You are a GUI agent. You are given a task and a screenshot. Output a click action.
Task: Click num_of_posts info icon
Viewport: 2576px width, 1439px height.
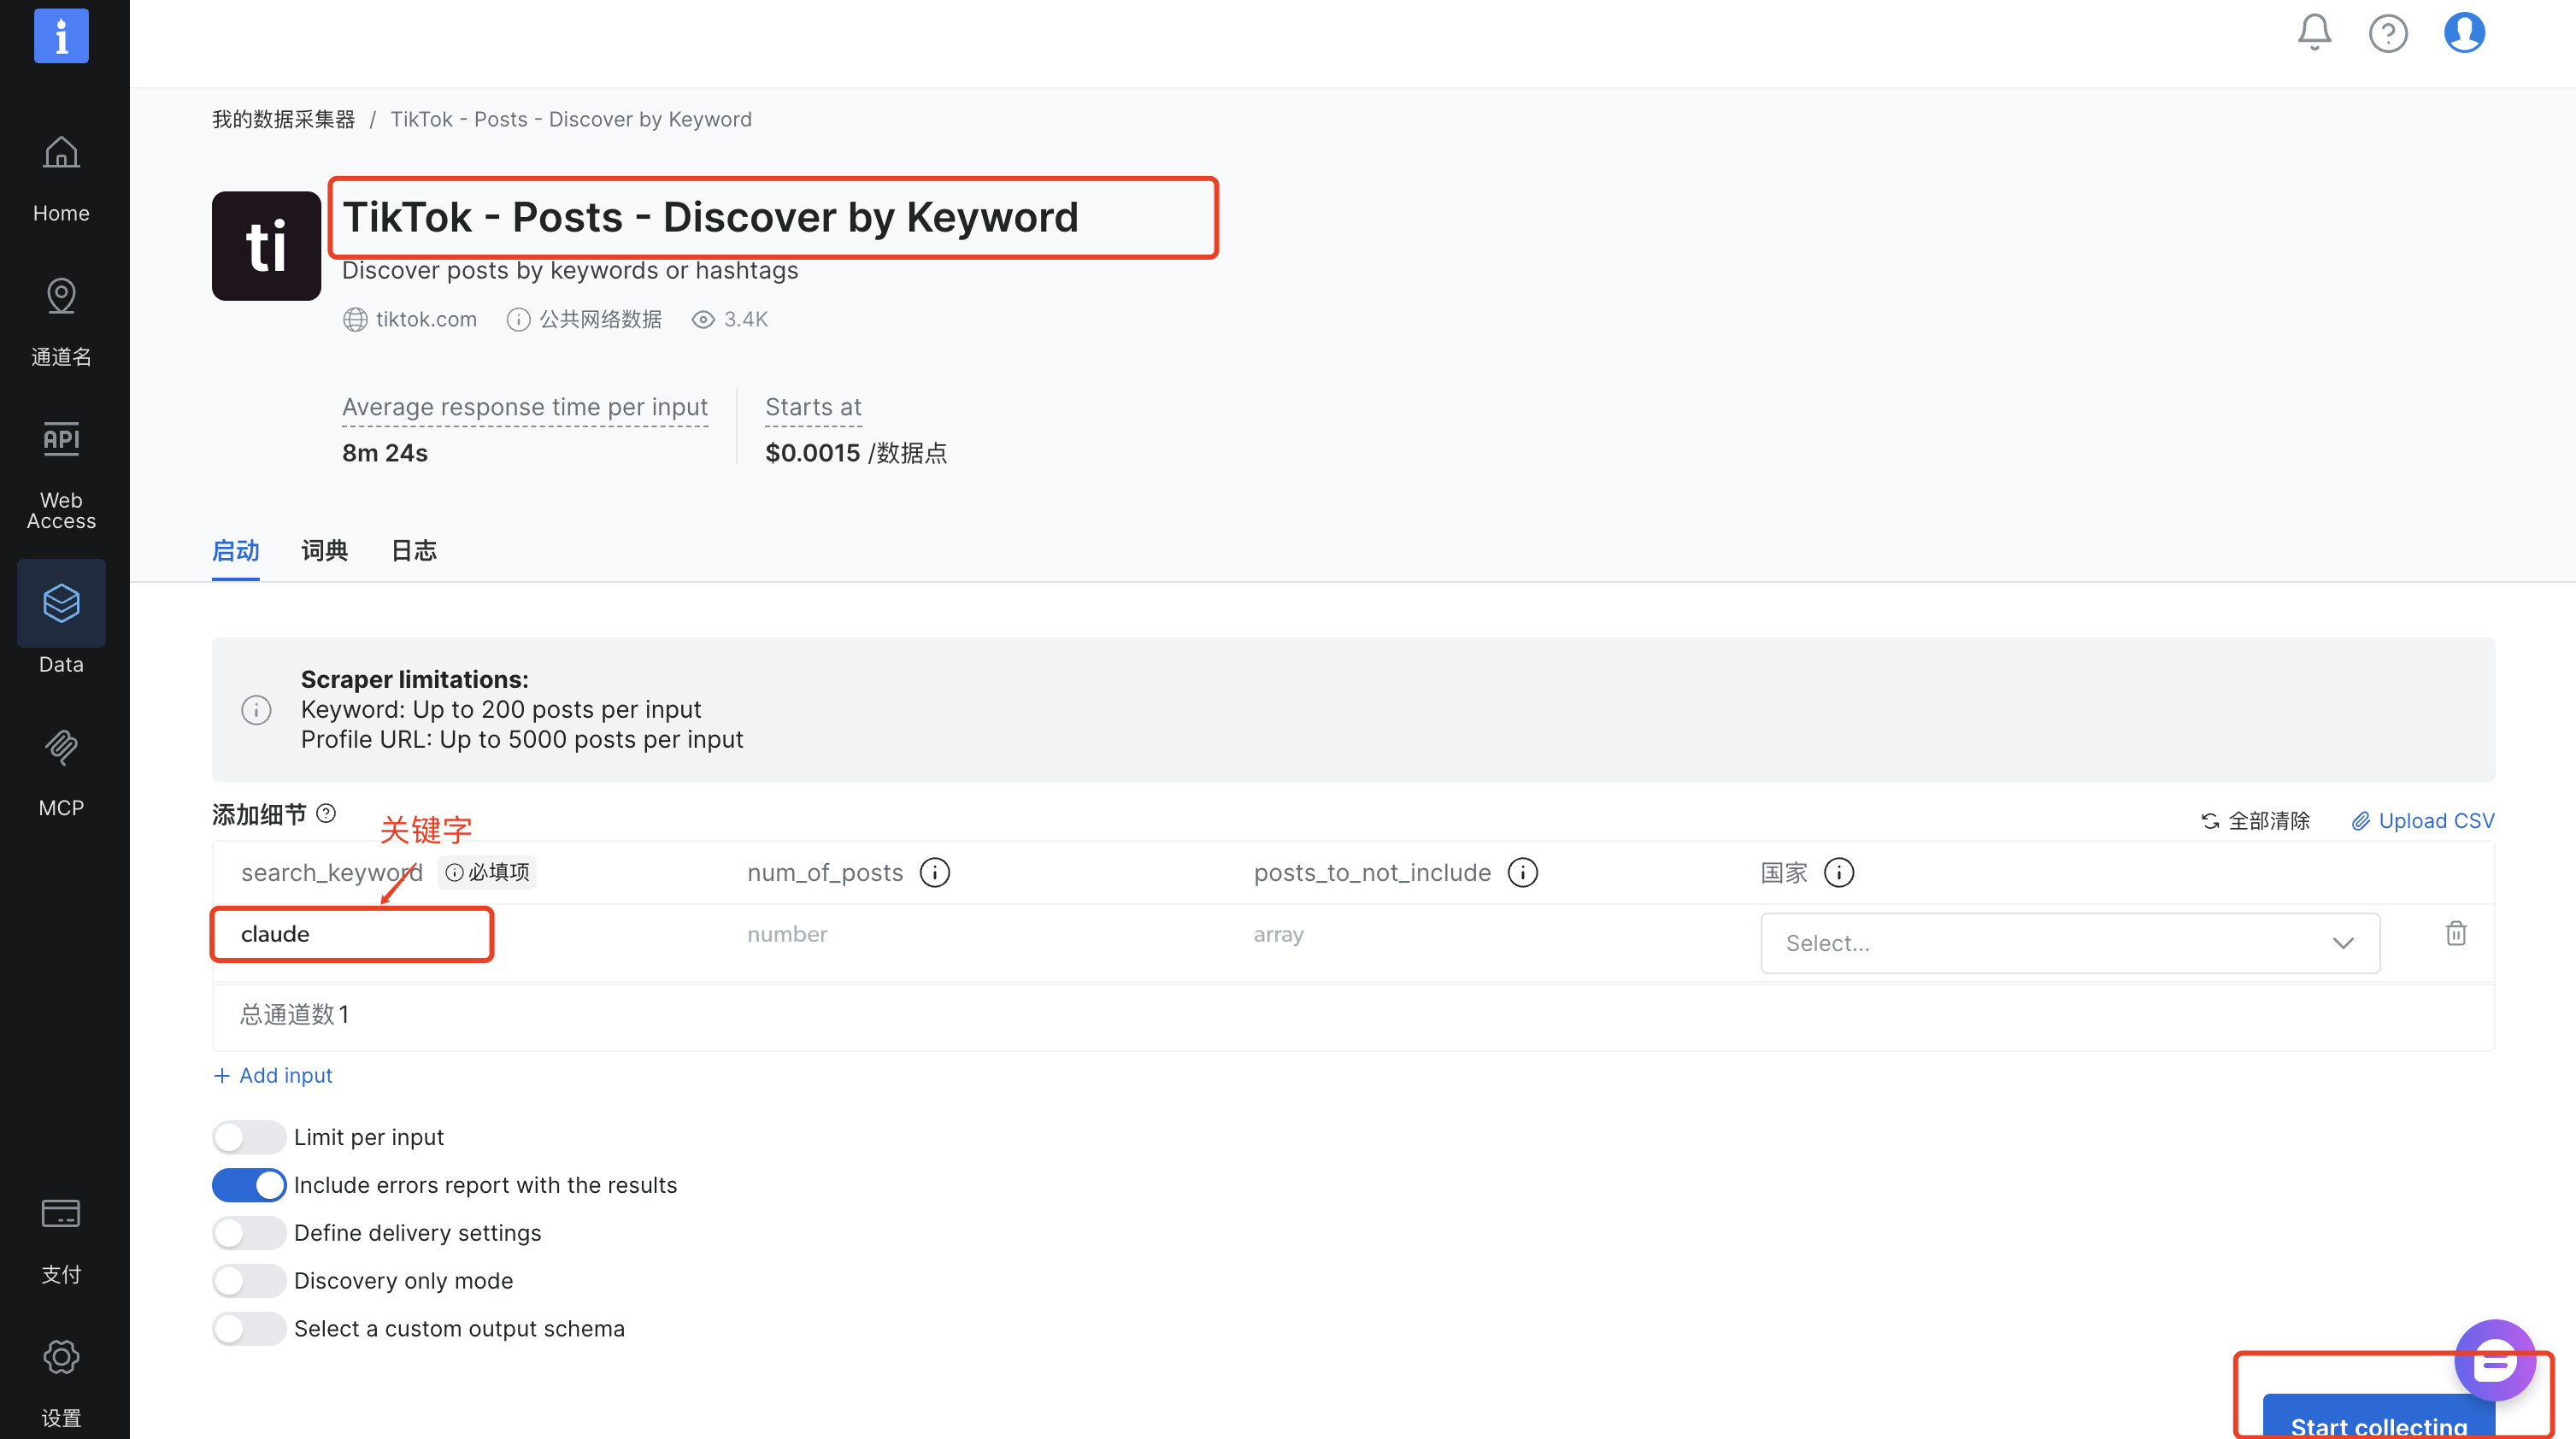[x=935, y=873]
